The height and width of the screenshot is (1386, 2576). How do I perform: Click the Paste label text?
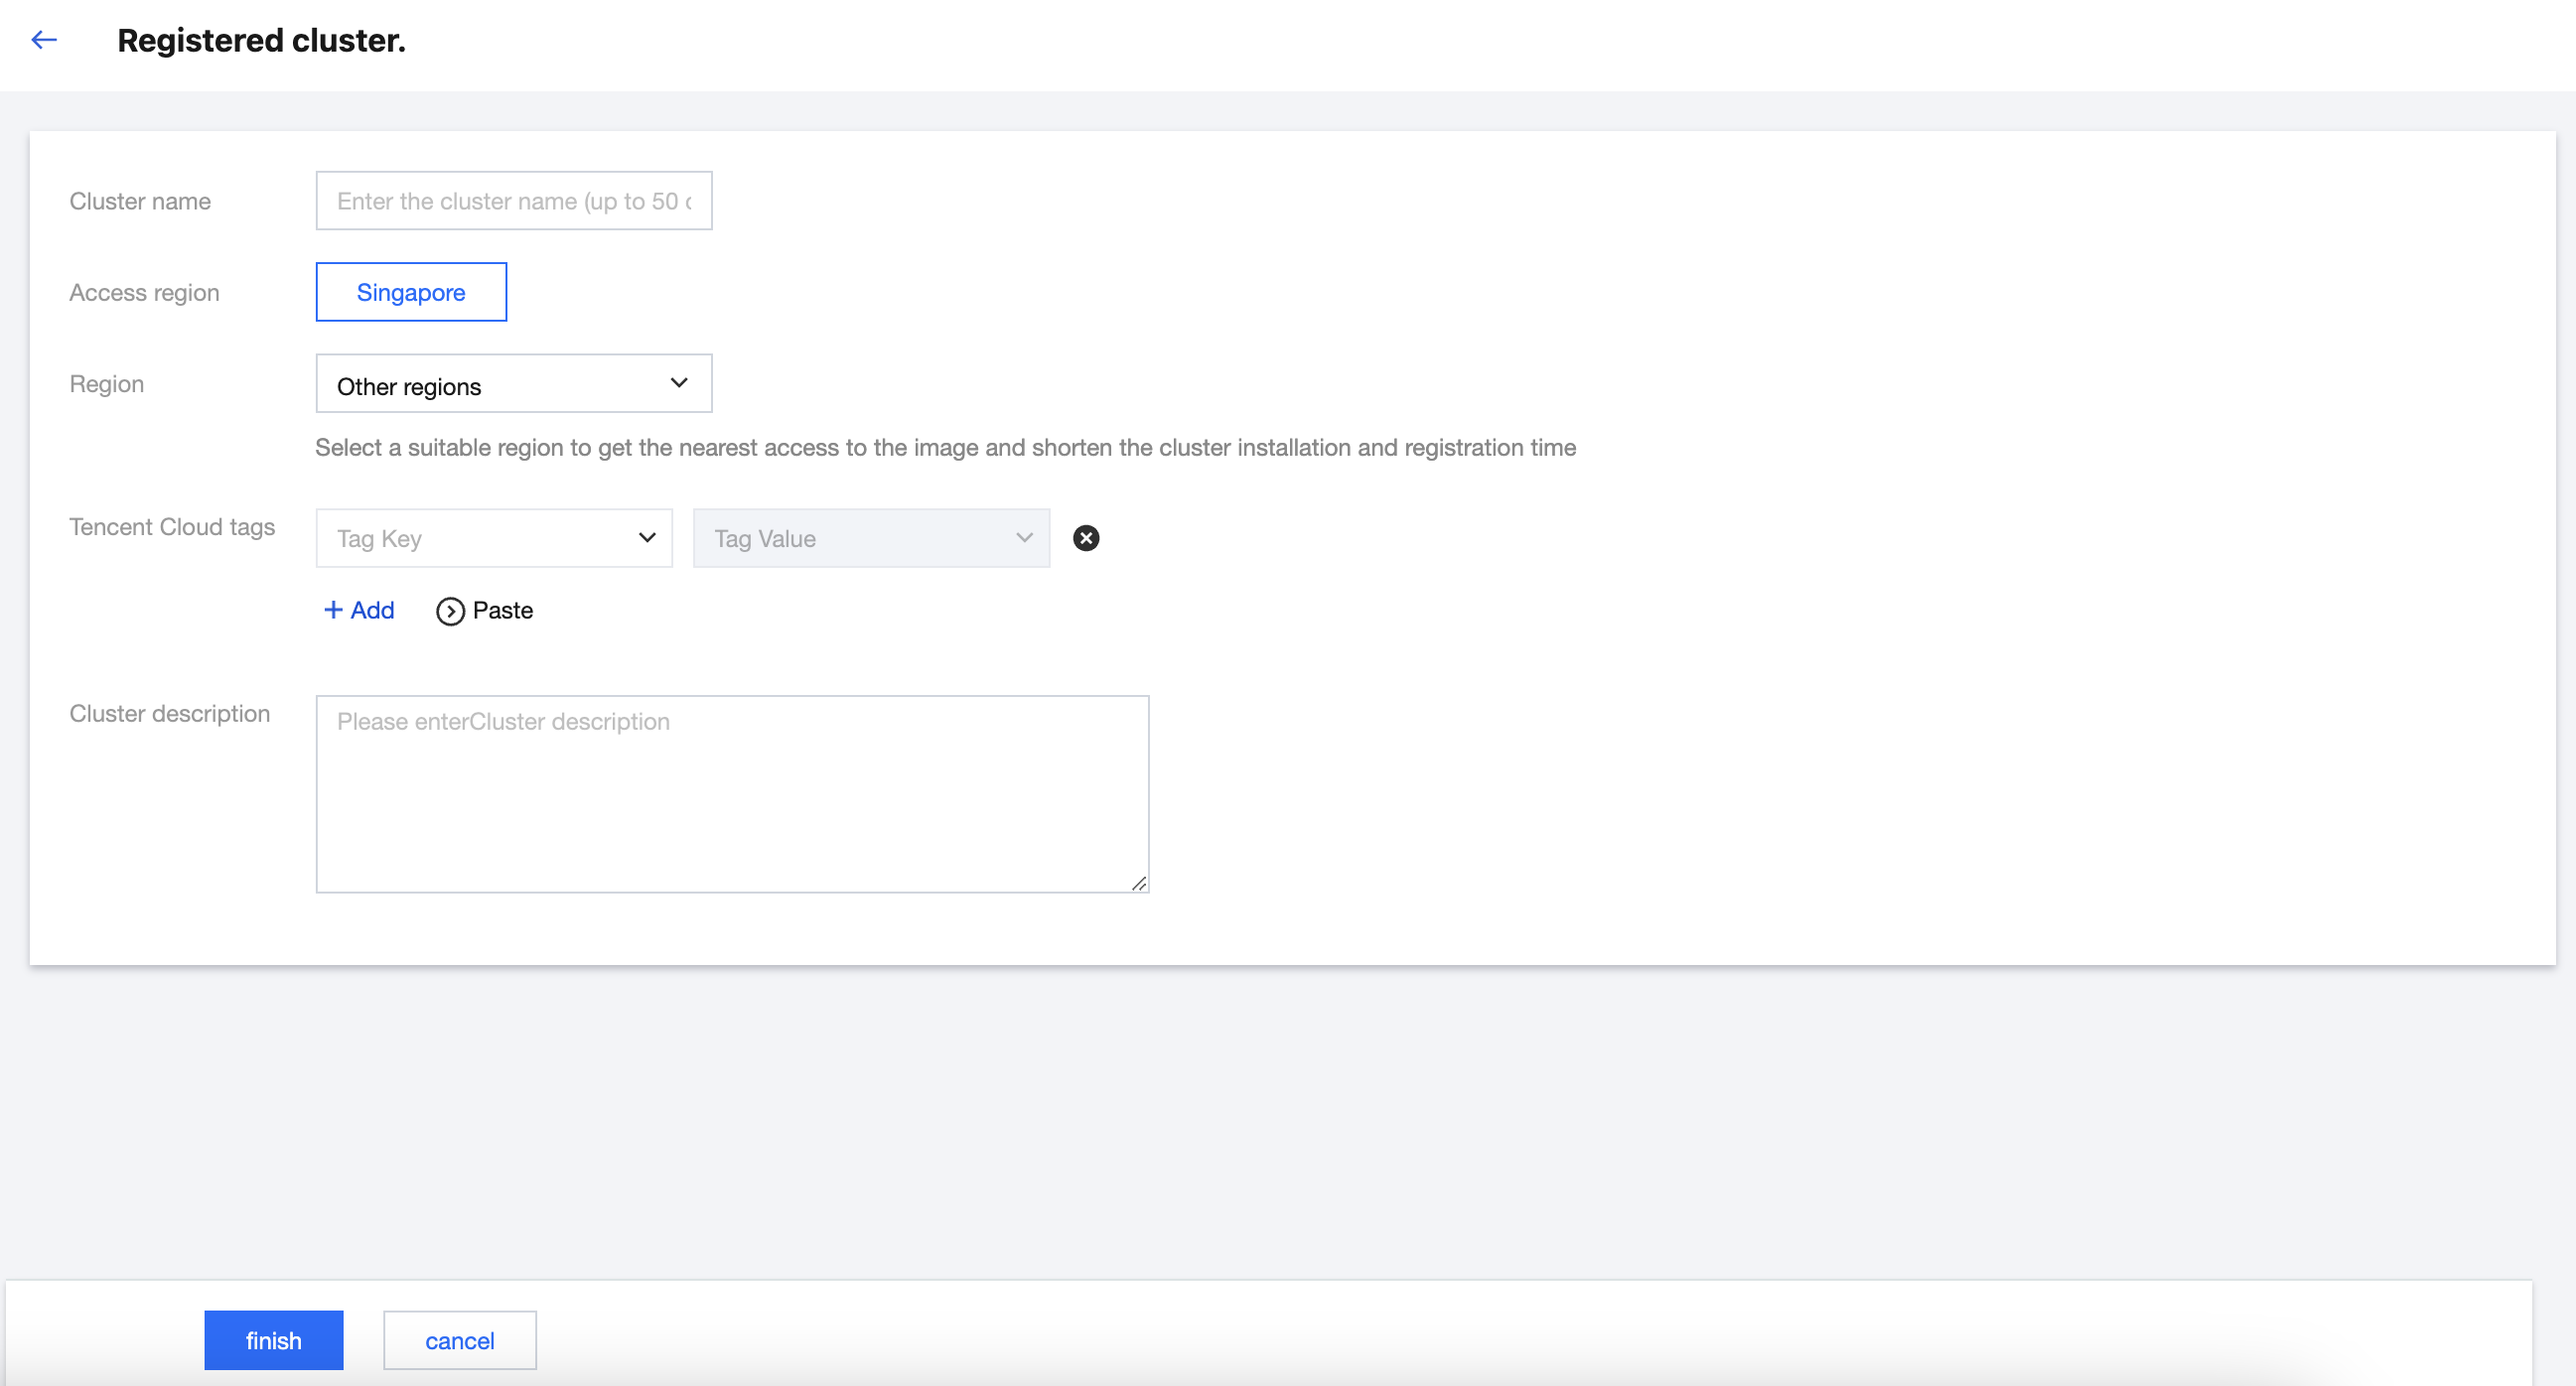click(x=502, y=610)
